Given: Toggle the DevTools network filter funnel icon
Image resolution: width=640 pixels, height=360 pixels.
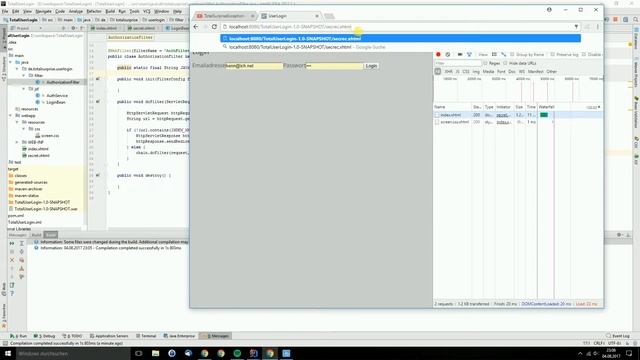Looking at the screenshot, I should (469, 54).
